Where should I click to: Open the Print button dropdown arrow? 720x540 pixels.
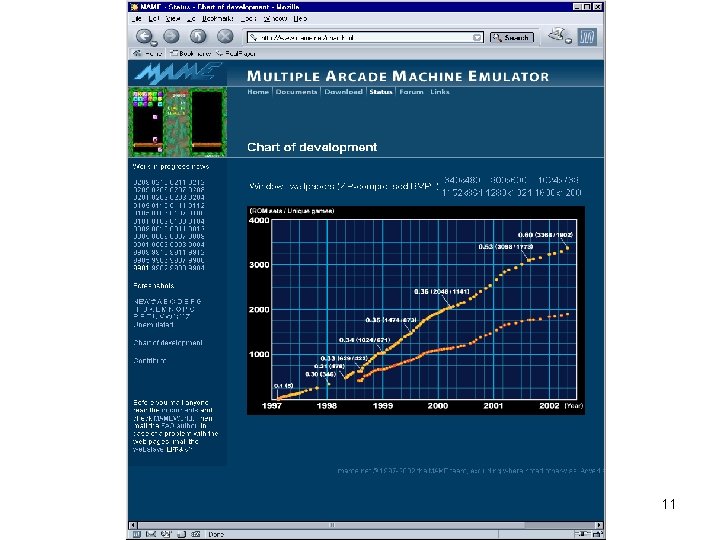pos(568,41)
